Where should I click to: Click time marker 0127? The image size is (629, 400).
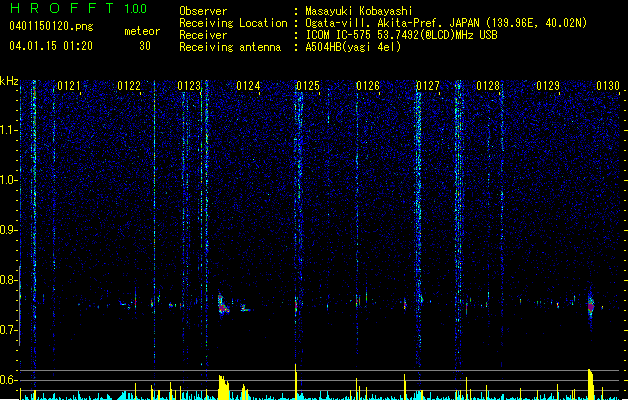(428, 86)
